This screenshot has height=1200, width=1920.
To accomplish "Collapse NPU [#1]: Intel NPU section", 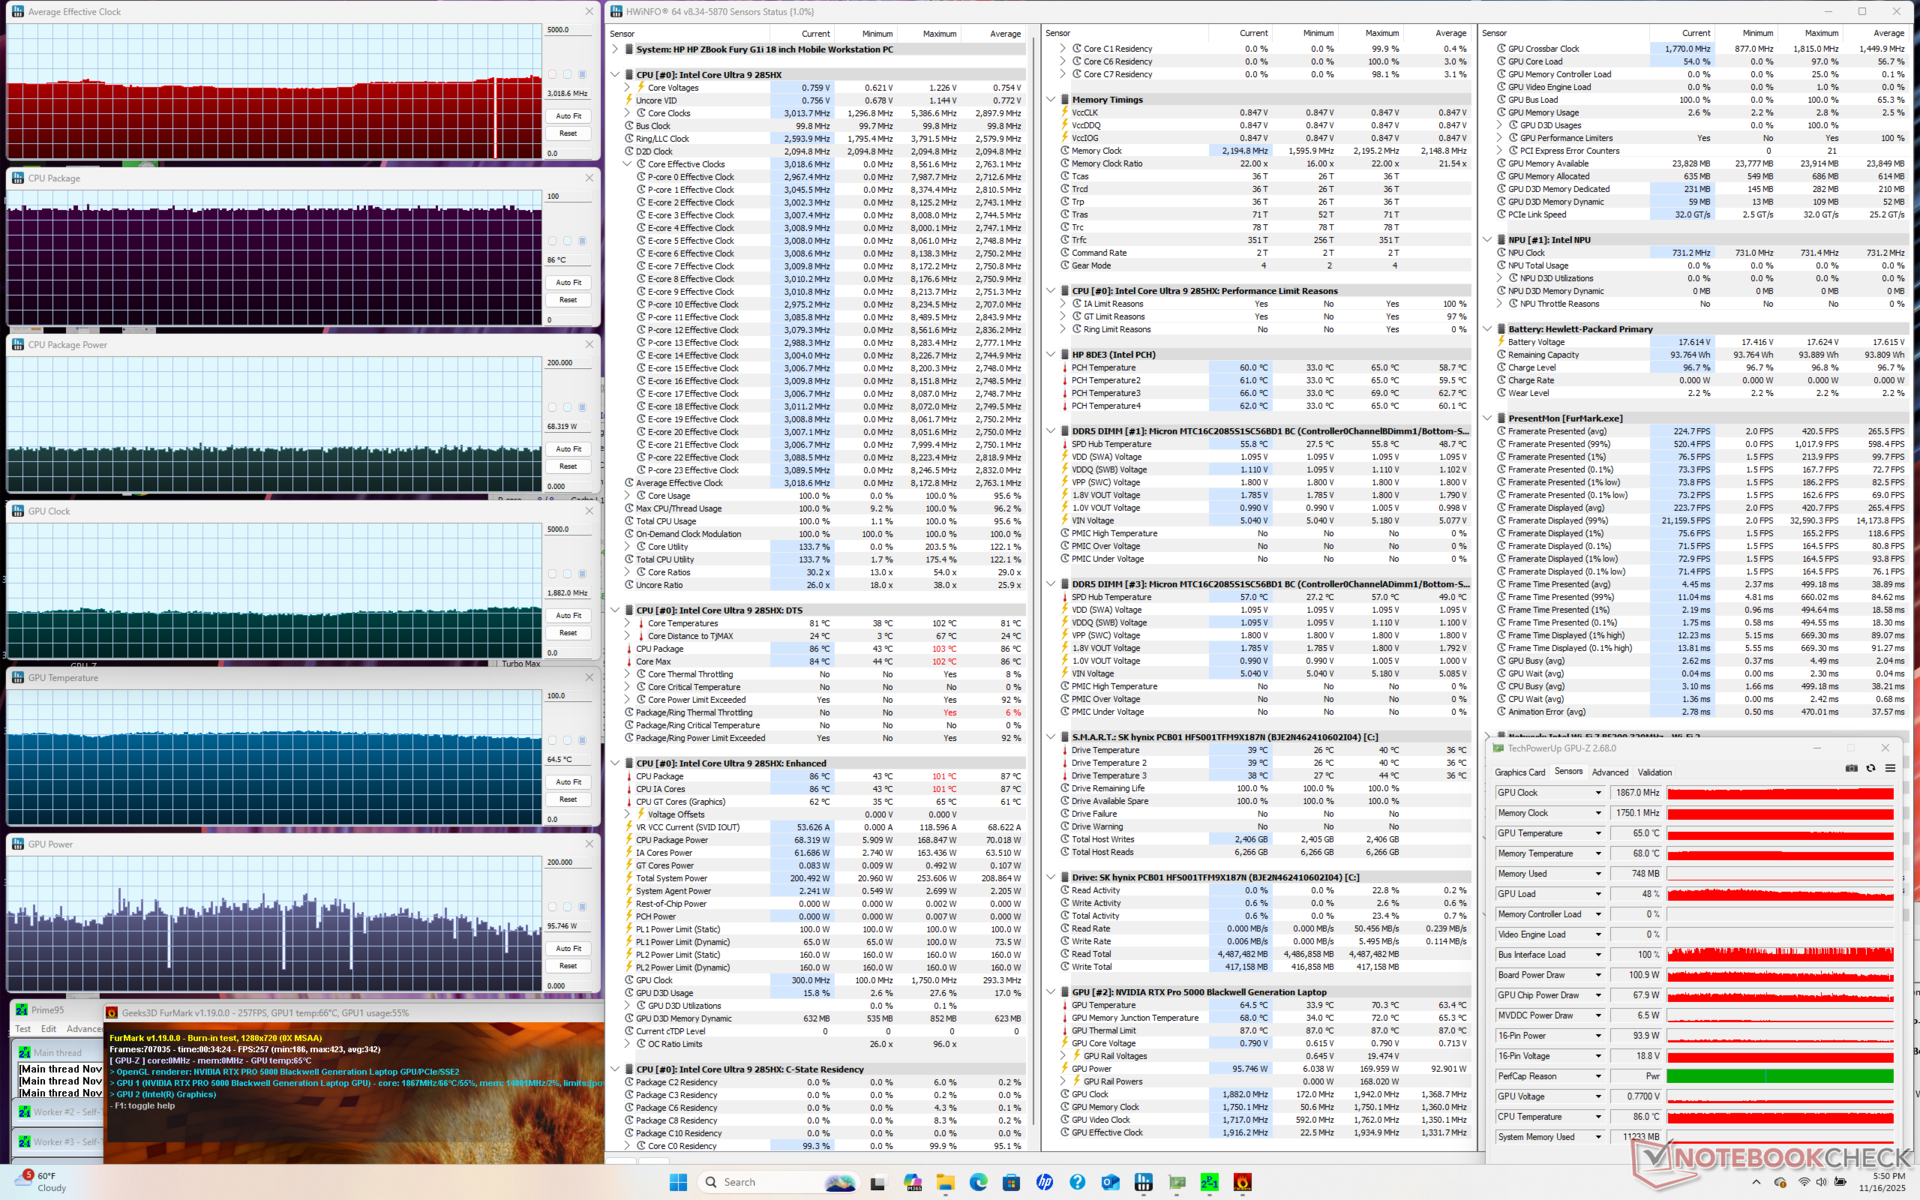I will (x=1487, y=240).
